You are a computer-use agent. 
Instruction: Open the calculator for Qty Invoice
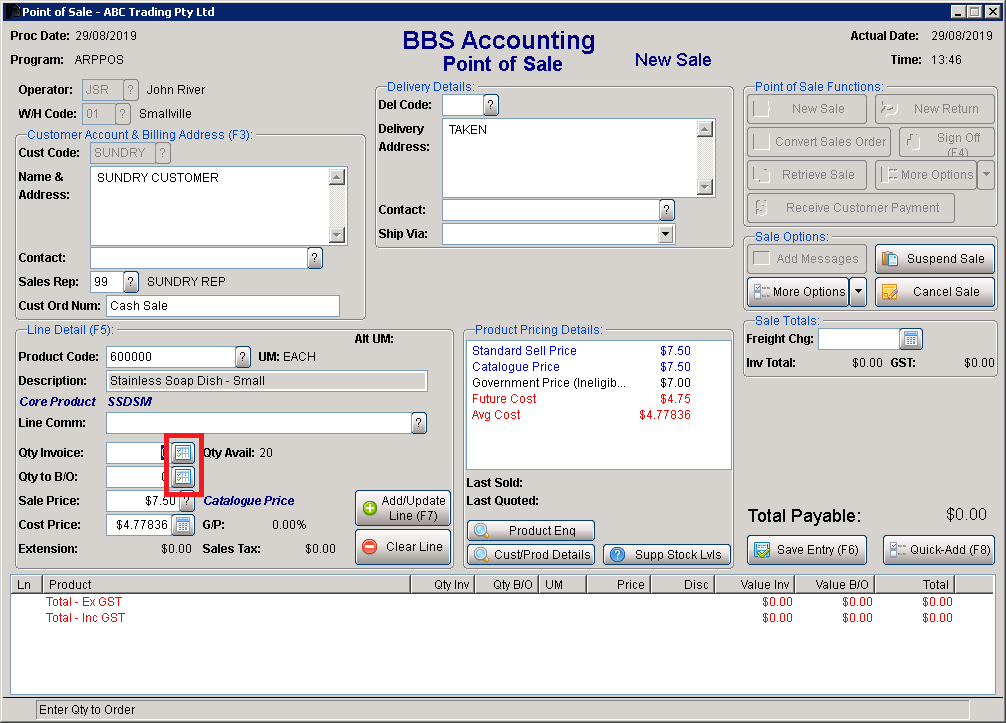pos(182,452)
